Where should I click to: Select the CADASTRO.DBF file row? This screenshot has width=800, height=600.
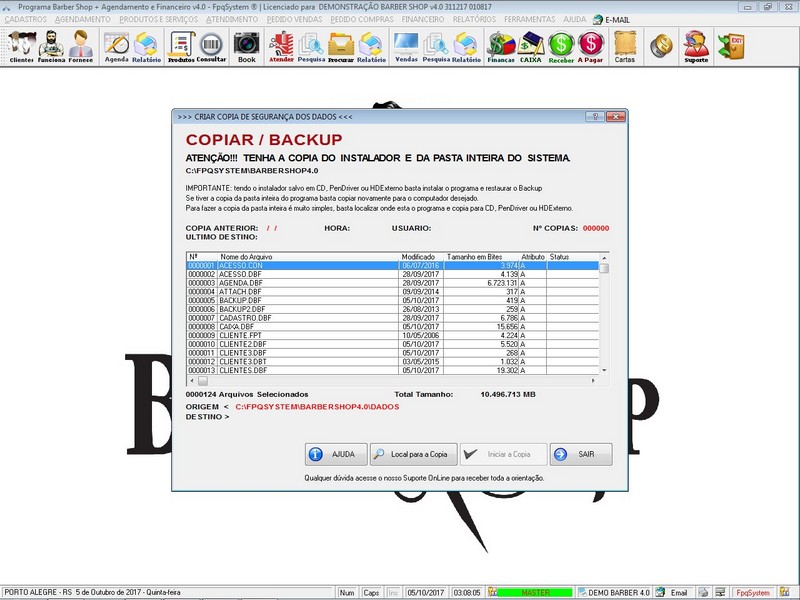pyautogui.click(x=392, y=317)
